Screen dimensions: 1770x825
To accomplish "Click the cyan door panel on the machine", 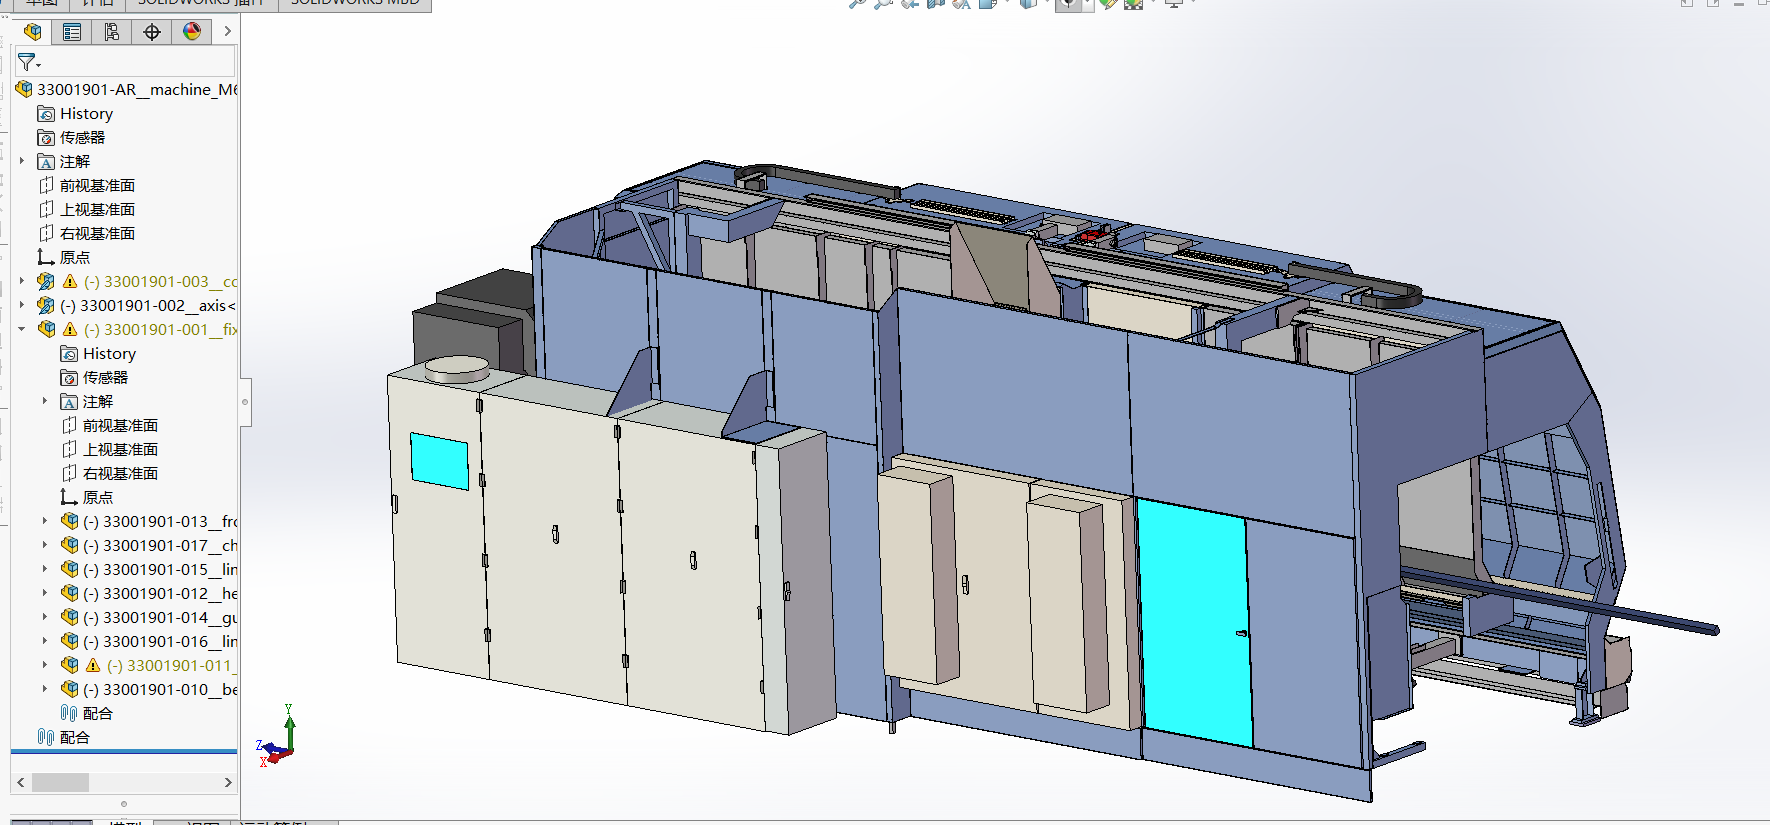I will pyautogui.click(x=1195, y=622).
